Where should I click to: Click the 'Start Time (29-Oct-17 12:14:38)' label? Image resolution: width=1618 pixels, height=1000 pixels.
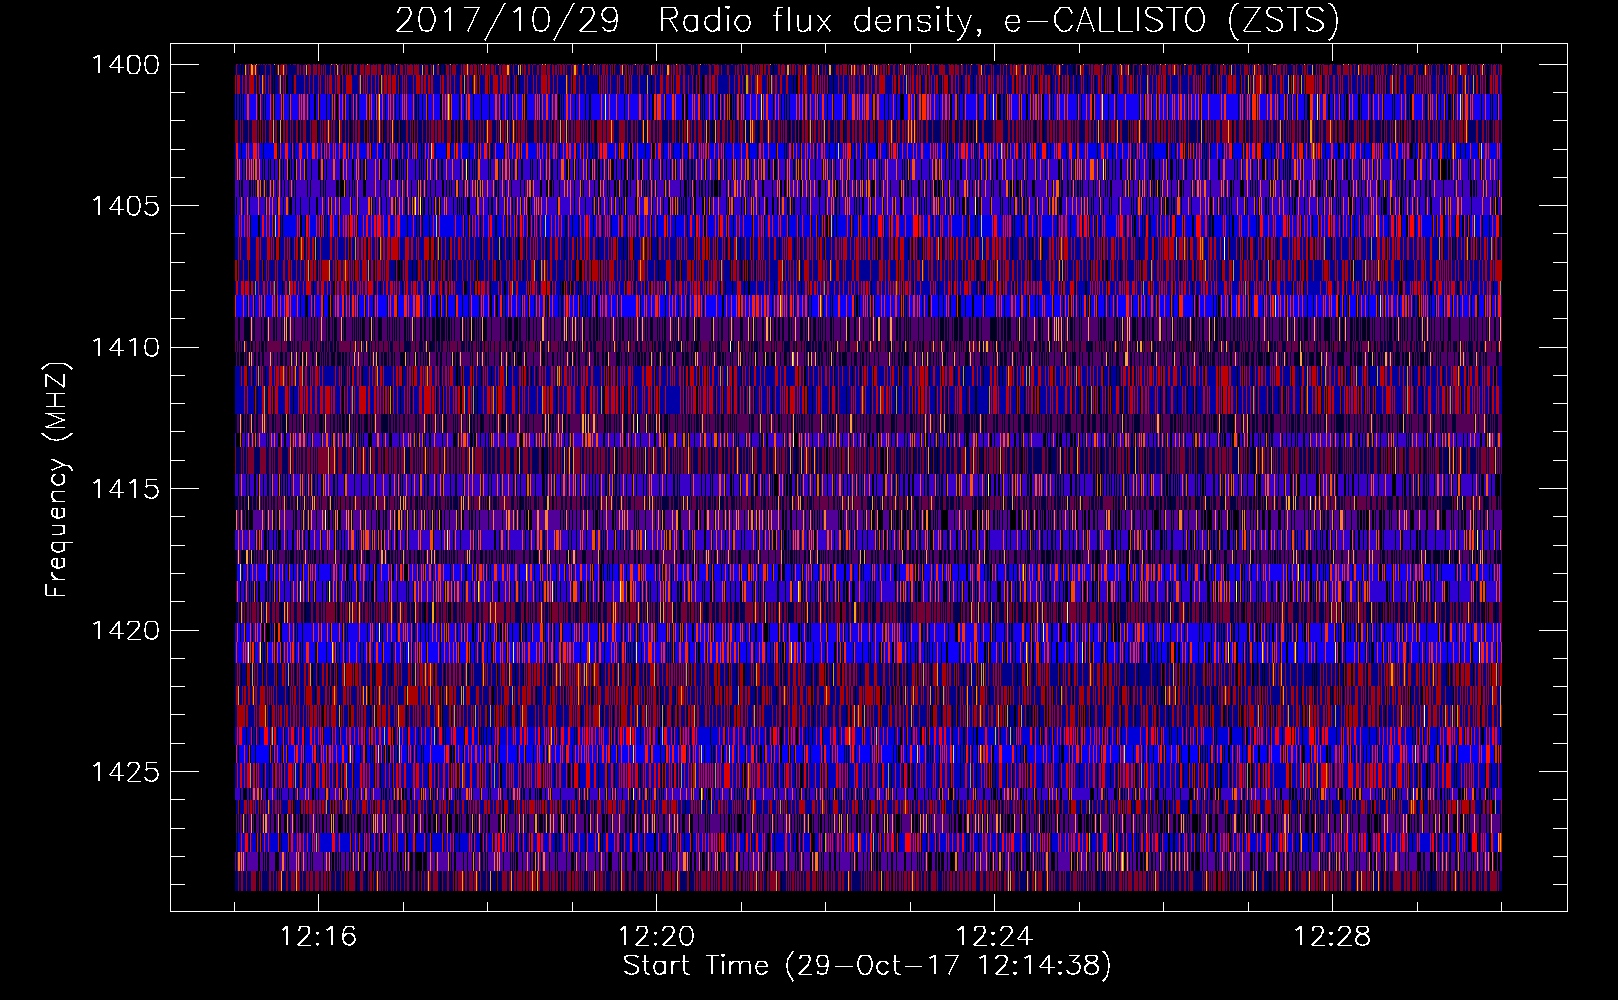(x=867, y=966)
